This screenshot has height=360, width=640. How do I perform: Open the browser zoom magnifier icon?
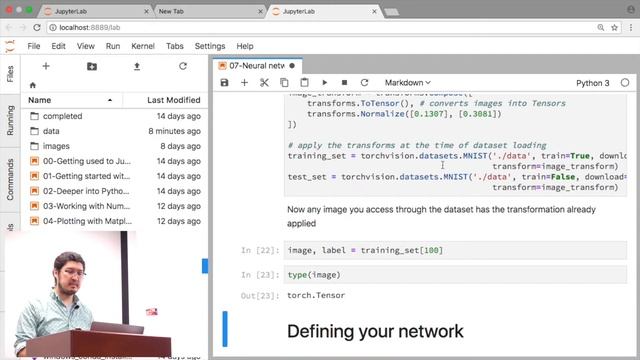[601, 27]
